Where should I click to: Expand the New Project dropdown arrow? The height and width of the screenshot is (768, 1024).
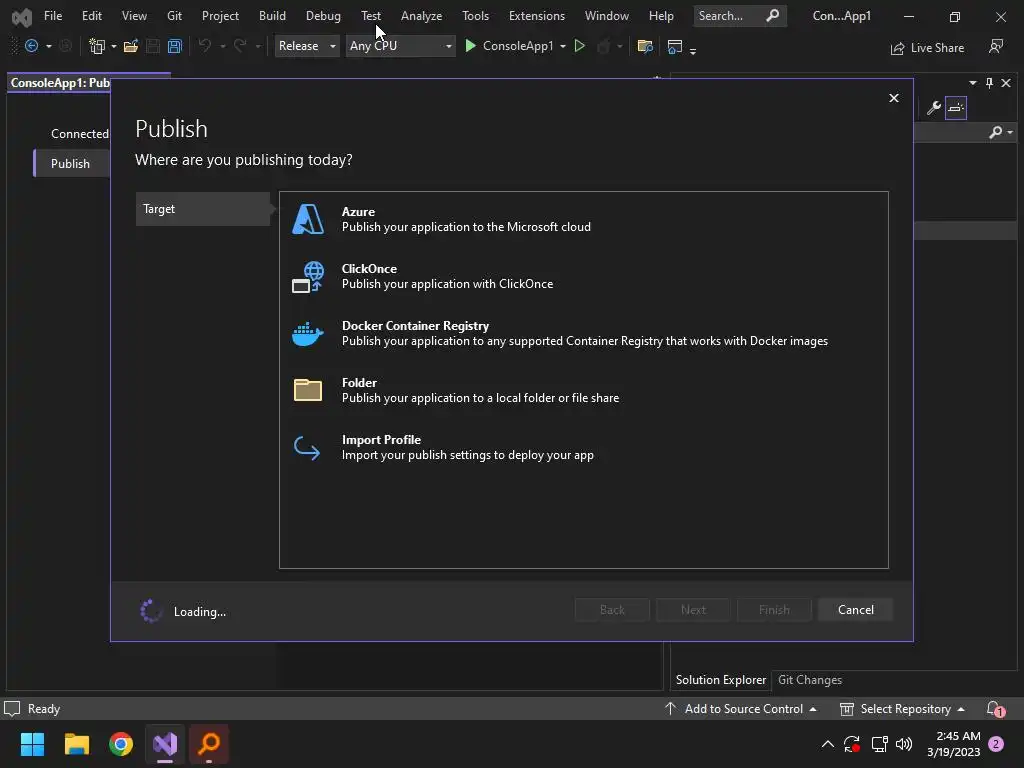pyautogui.click(x=114, y=46)
